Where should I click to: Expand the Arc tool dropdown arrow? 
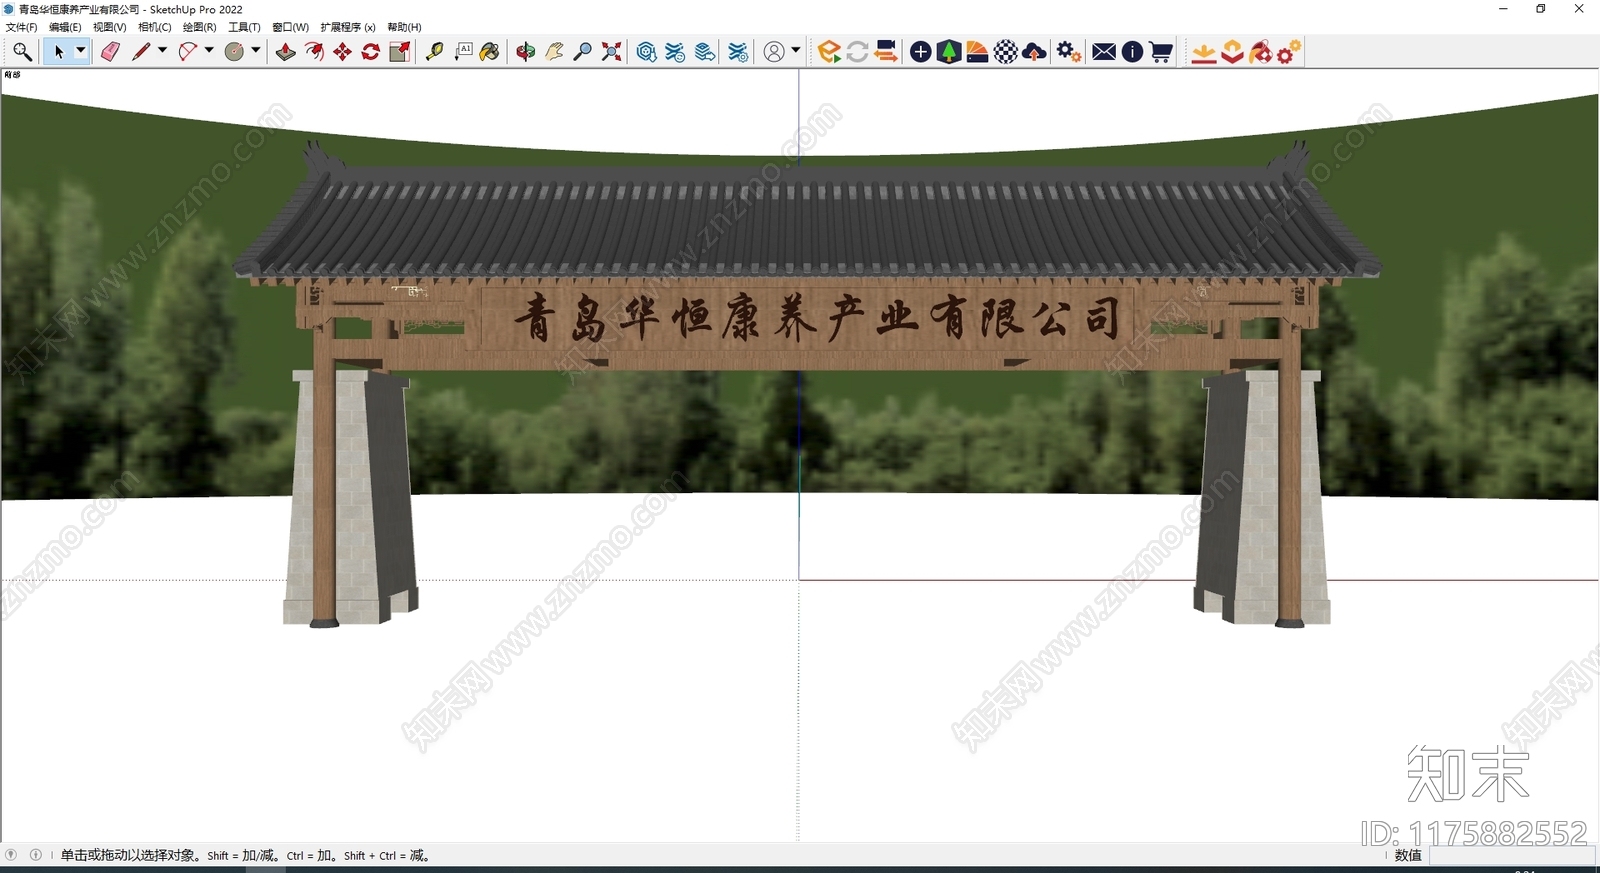[x=209, y=50]
